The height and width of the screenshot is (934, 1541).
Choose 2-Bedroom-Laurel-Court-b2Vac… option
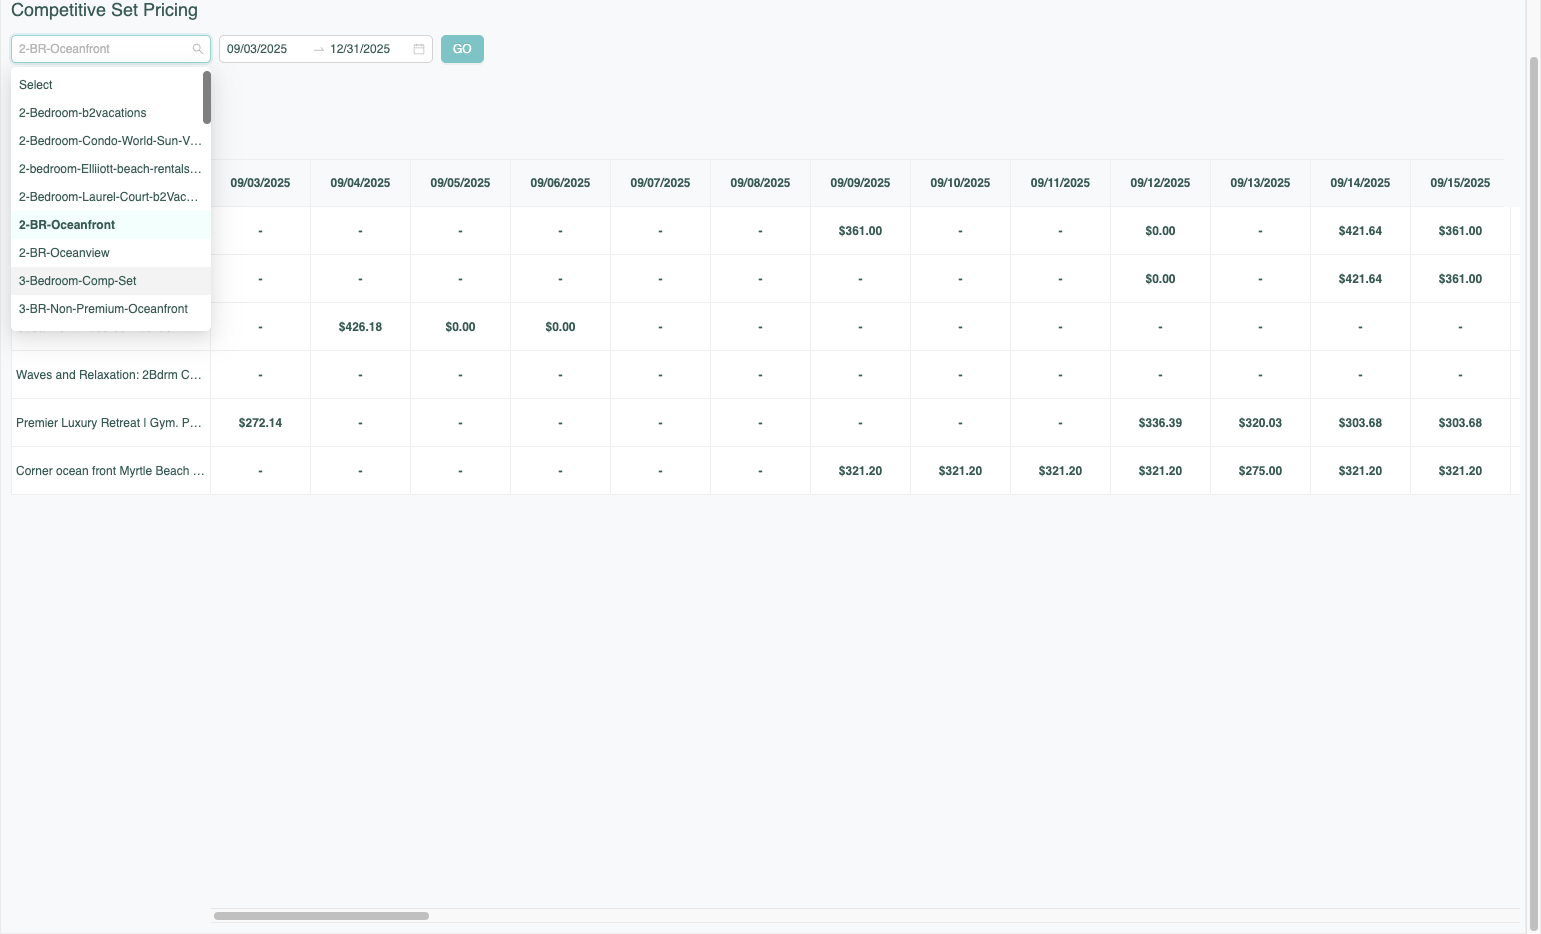click(107, 197)
